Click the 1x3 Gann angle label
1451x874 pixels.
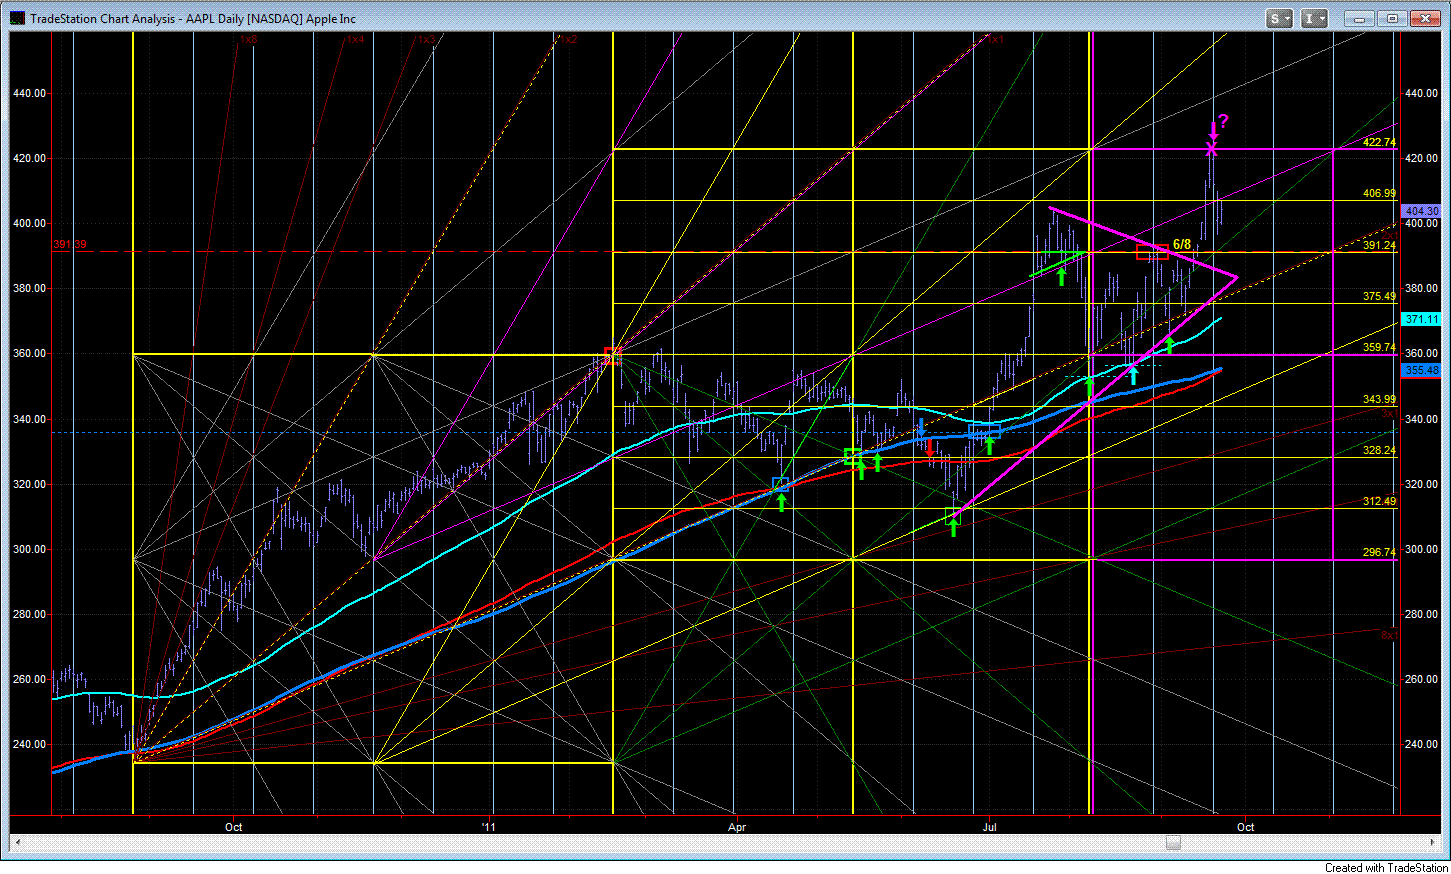[x=427, y=39]
